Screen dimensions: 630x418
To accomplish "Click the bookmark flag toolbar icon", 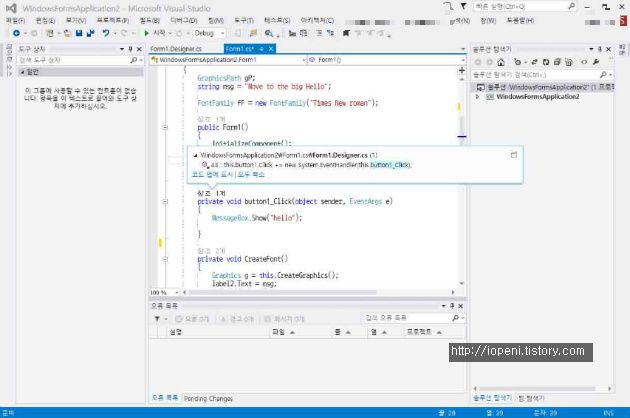I will pos(346,33).
